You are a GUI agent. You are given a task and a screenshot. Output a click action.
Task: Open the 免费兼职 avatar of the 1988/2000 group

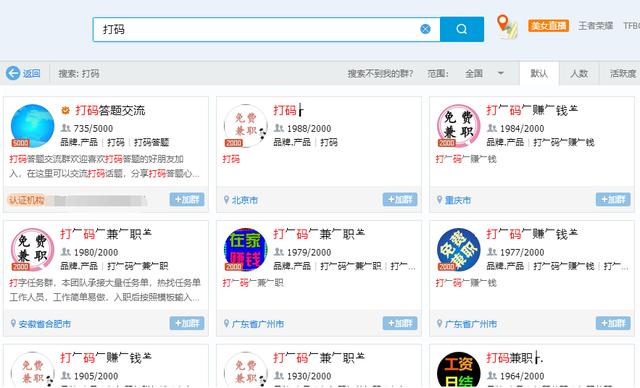tap(245, 126)
